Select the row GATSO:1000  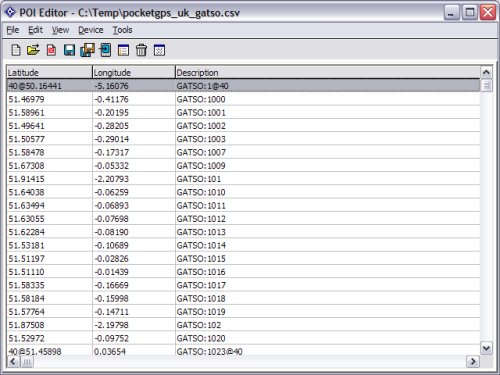coord(243,99)
